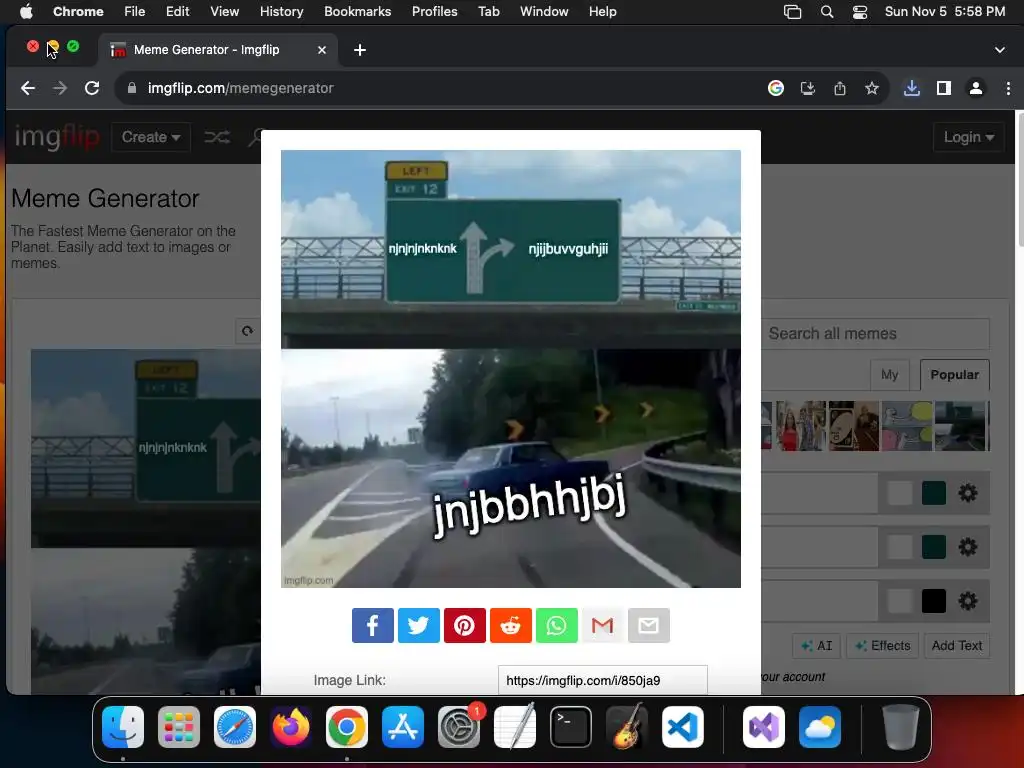The width and height of the screenshot is (1024, 768).
Task: Switch to the My tab
Action: point(889,375)
